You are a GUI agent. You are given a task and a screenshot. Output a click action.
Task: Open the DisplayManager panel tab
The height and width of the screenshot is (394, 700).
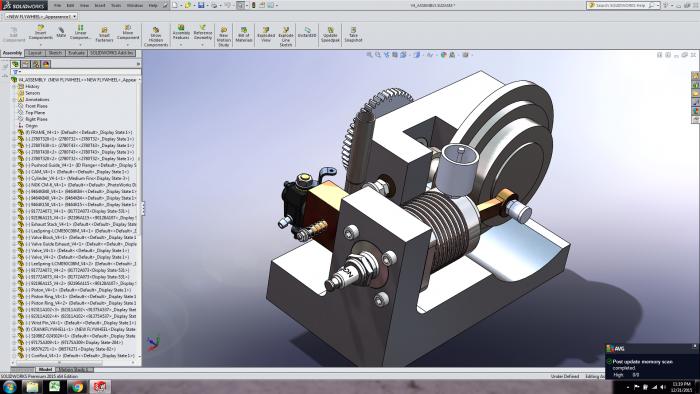[x=46, y=64]
